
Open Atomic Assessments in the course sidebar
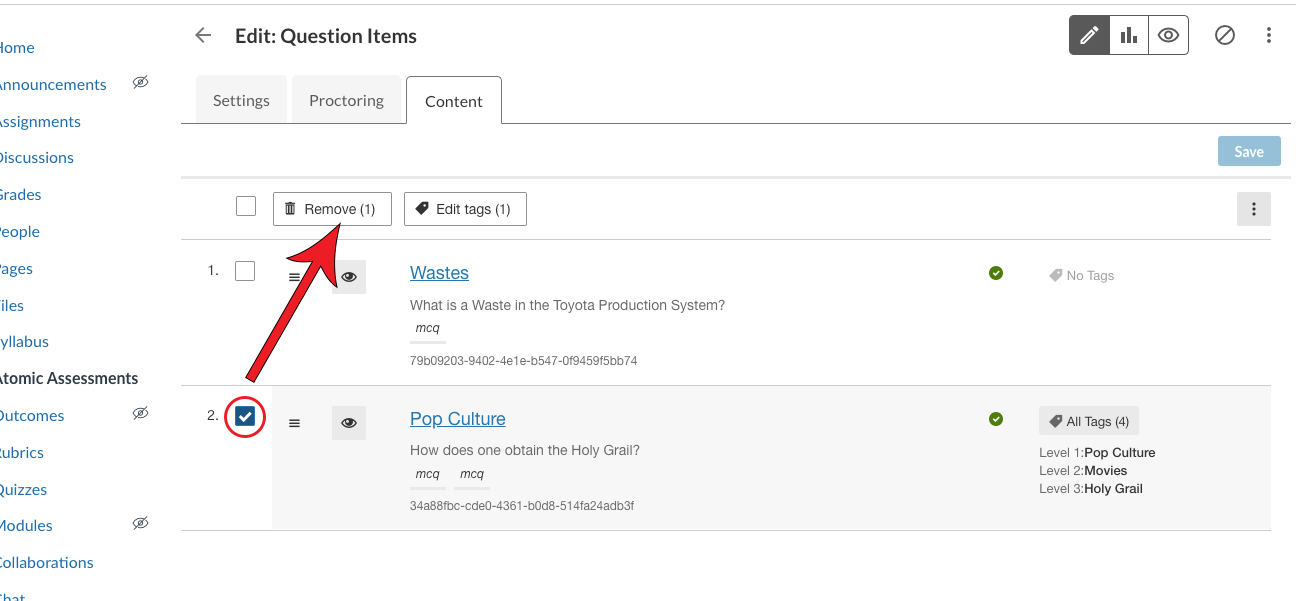[69, 378]
